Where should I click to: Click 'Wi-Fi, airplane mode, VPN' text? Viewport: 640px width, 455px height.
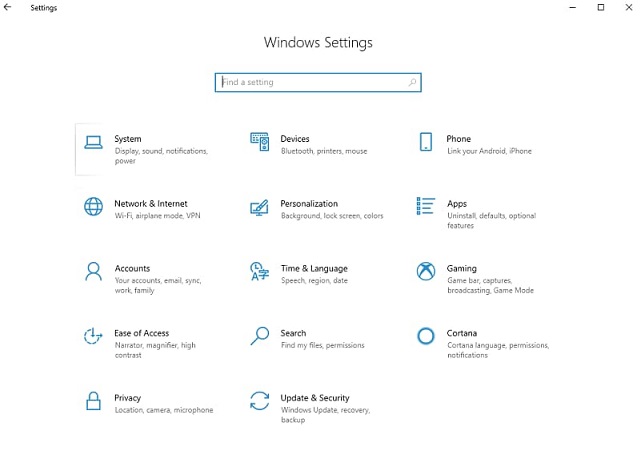pos(158,216)
